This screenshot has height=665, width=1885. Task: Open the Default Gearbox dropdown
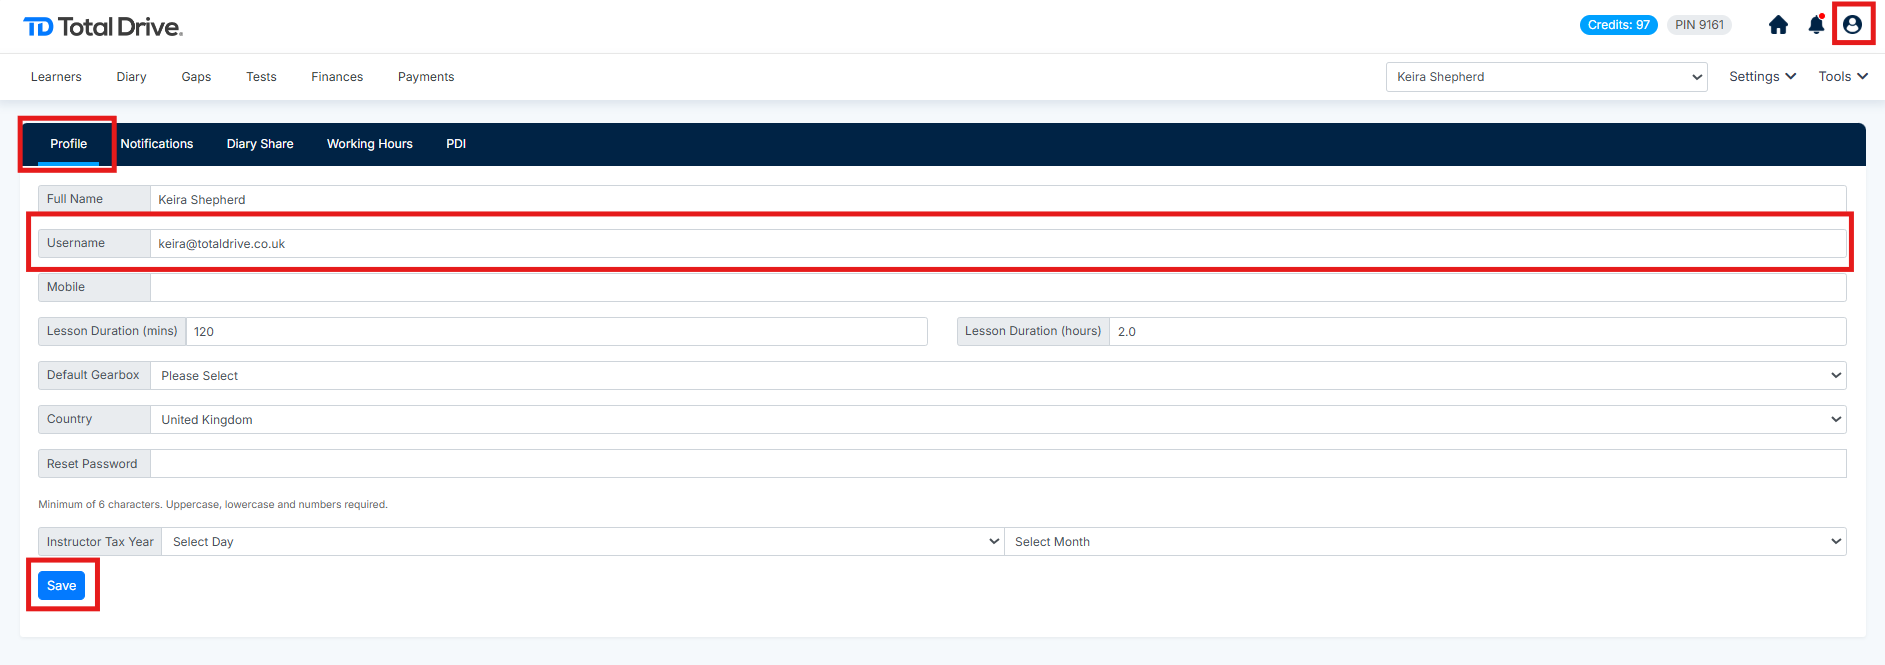click(998, 375)
